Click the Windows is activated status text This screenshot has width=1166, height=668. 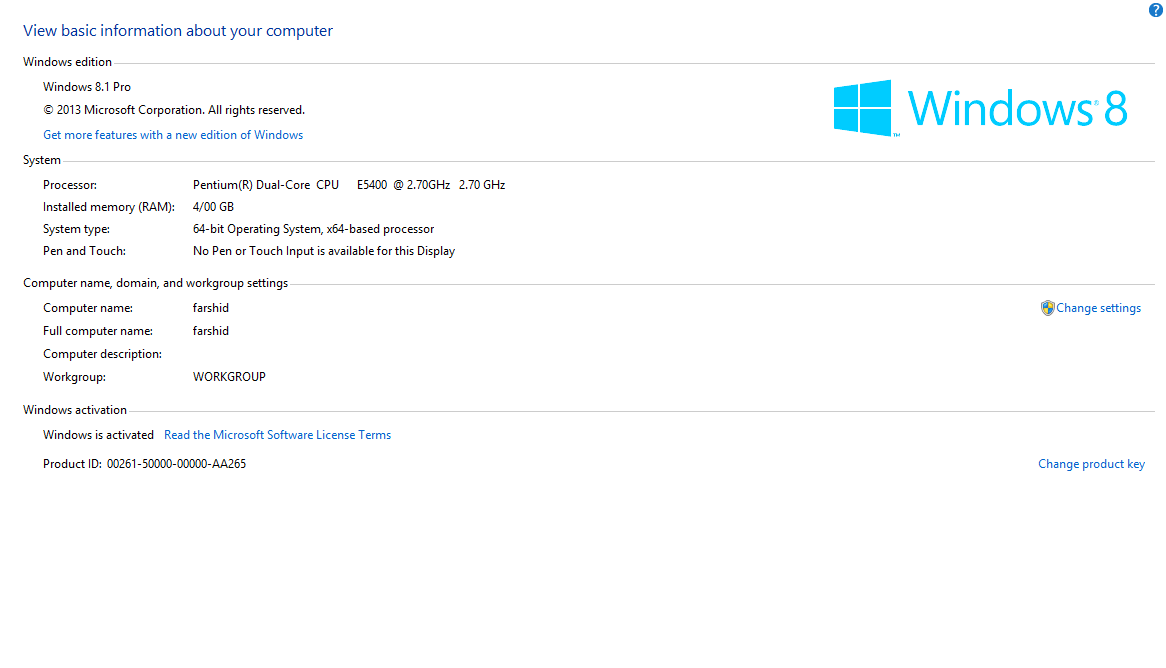[98, 435]
